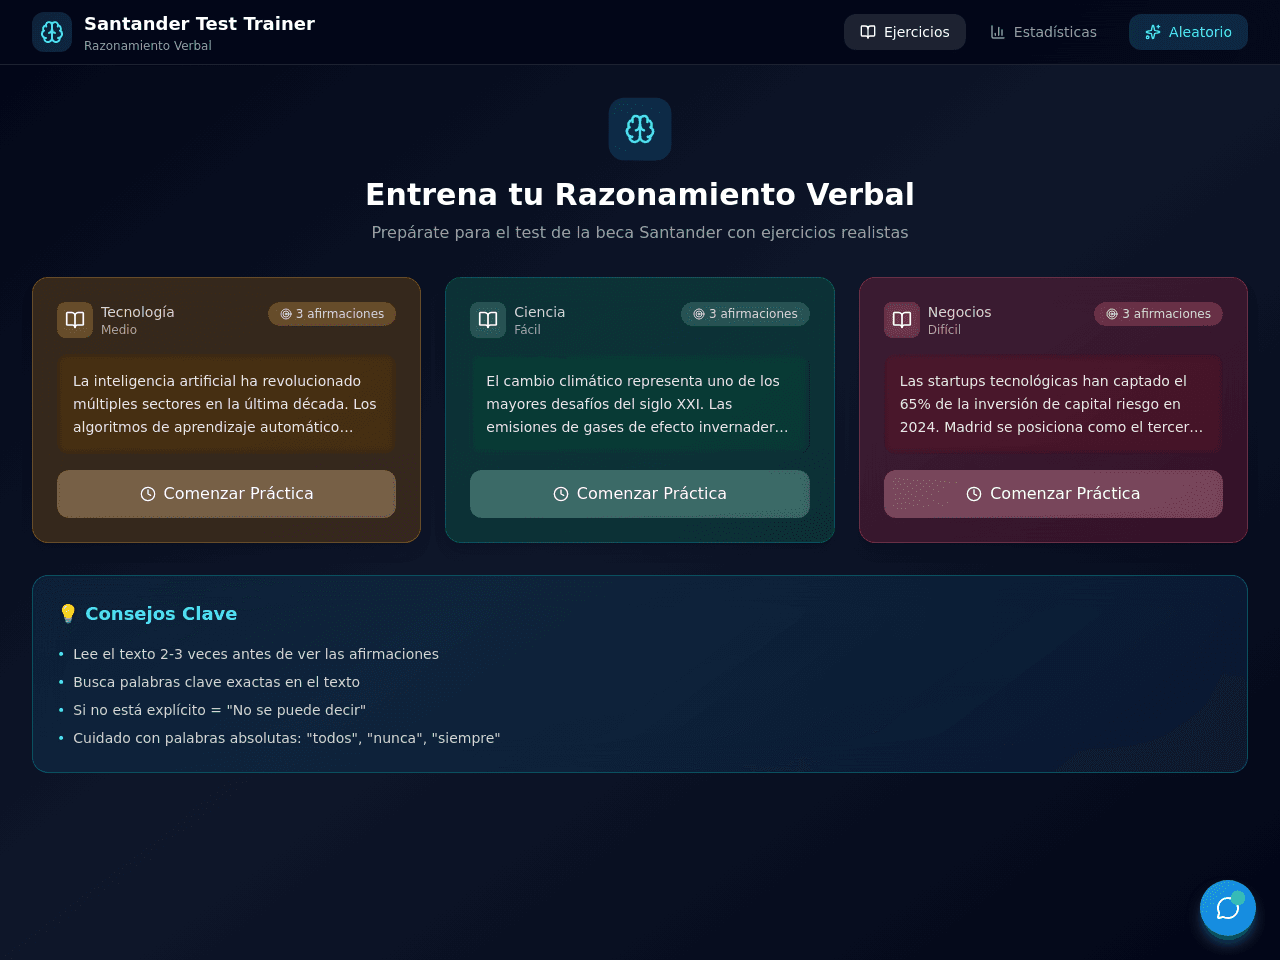Screen dimensions: 1280x960
Task: Select the inteligencia artificial text excerpt
Action: coord(226,404)
